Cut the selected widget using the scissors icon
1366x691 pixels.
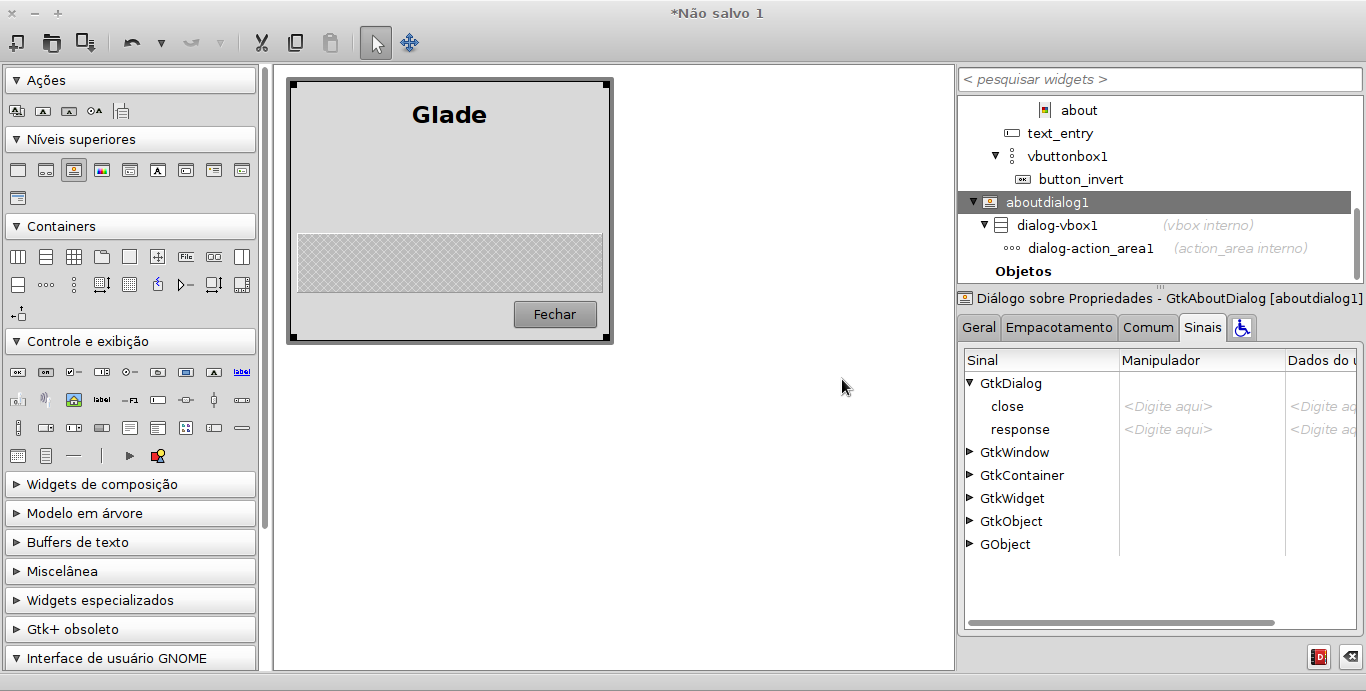tap(261, 42)
